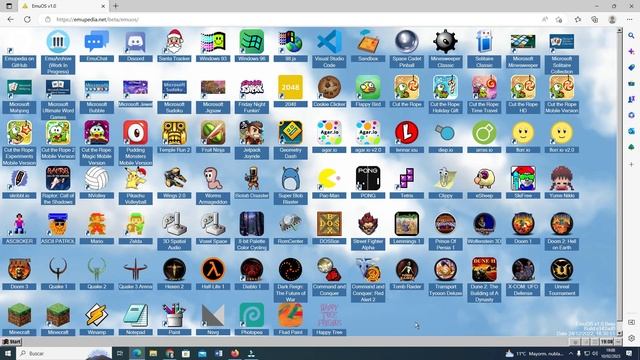
Task: Open Santa Tracker icon
Action: tap(174, 42)
